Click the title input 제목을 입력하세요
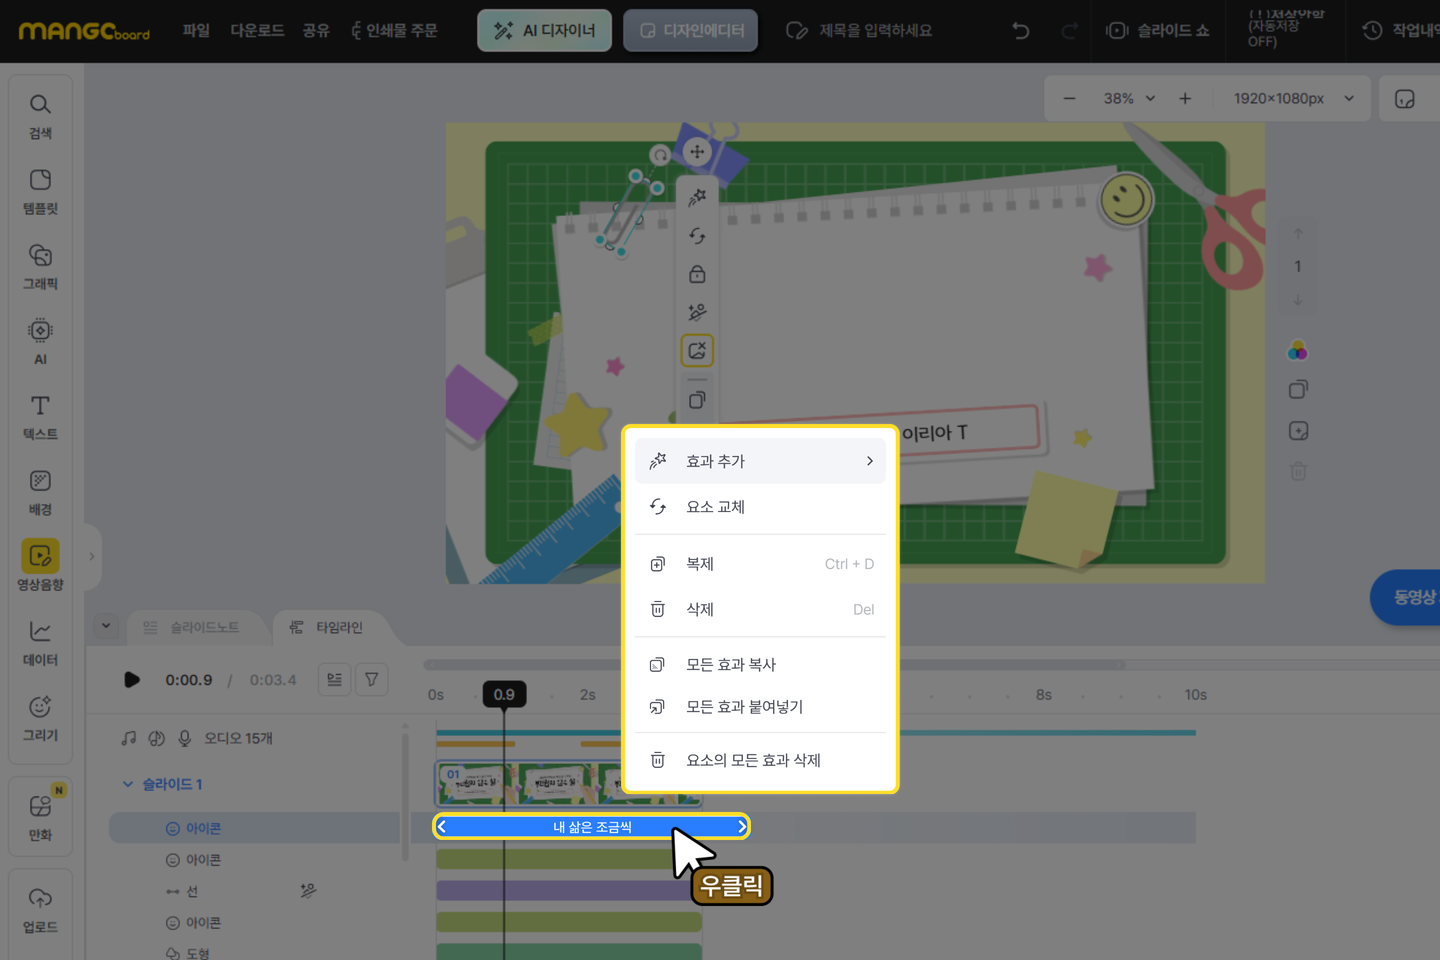 875,31
